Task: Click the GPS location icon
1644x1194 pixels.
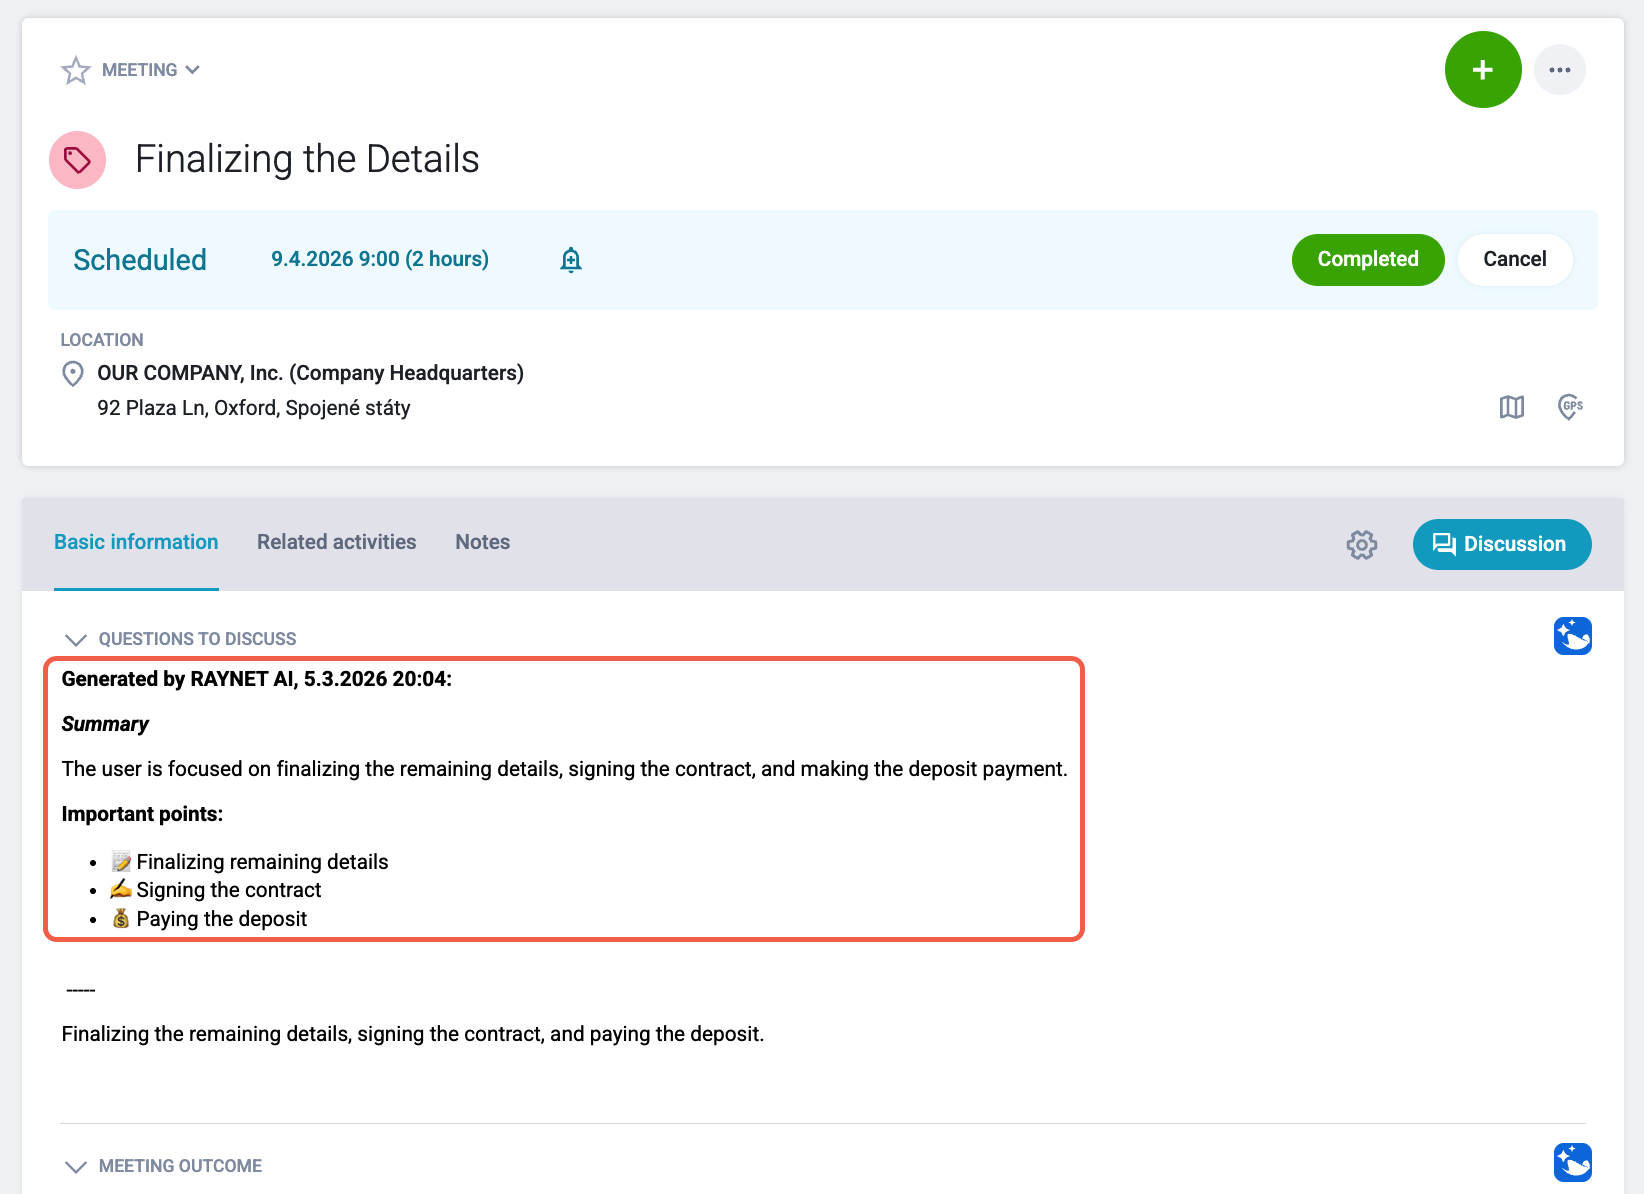Action: pos(1571,407)
